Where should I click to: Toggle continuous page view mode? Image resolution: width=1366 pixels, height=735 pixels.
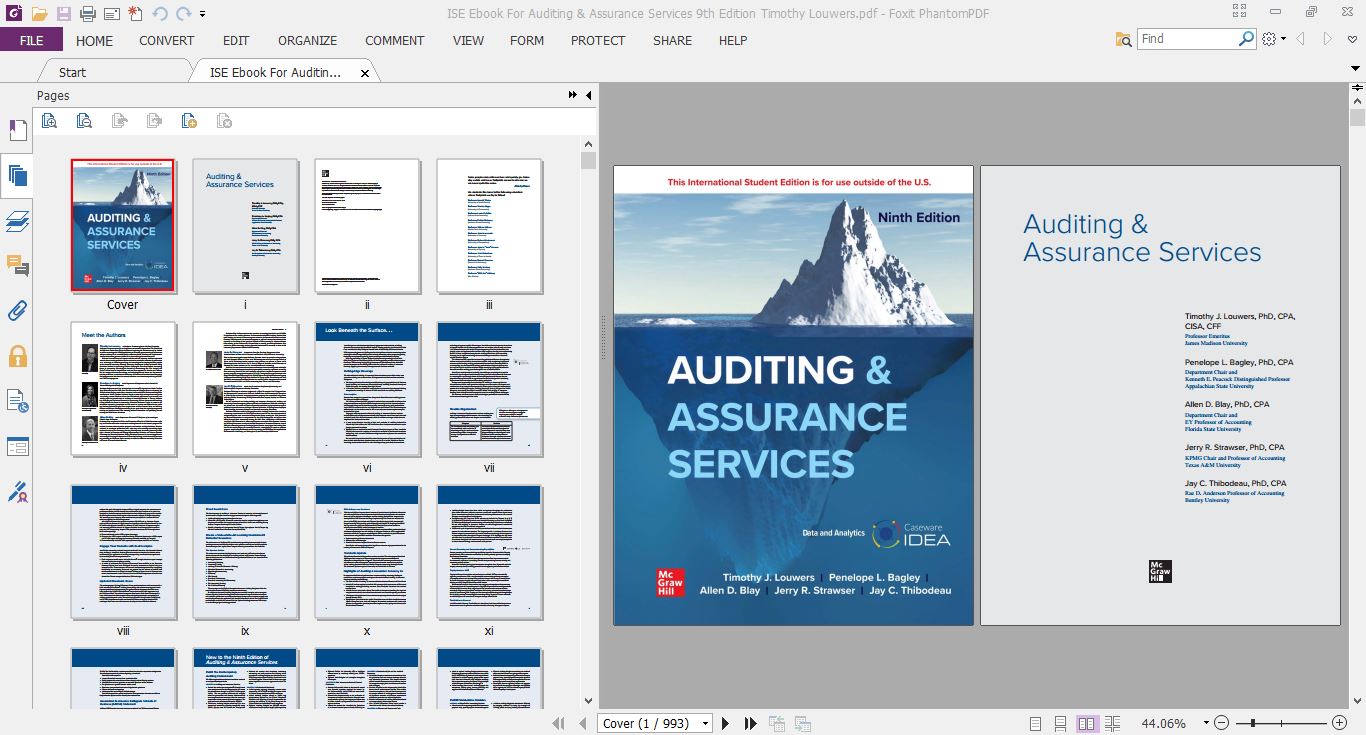click(1060, 723)
